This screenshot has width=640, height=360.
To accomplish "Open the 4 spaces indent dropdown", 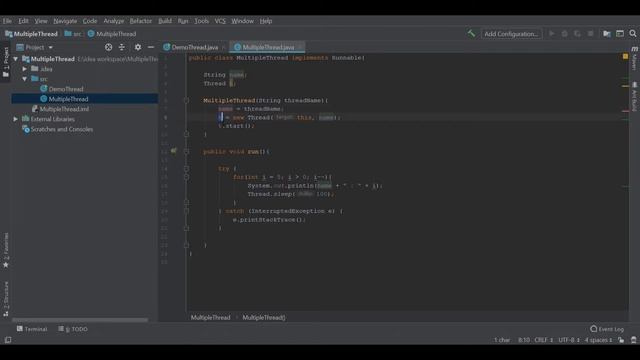I will tap(598, 340).
